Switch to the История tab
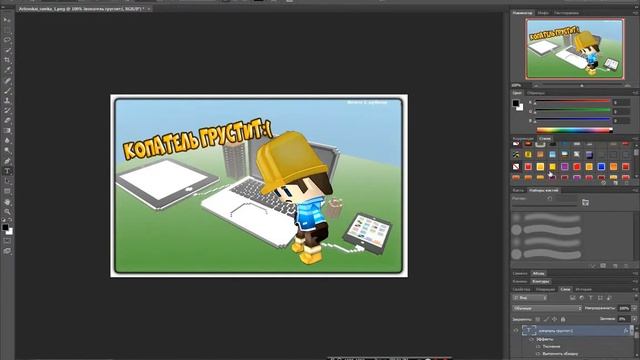The height and width of the screenshot is (360, 640). [583, 289]
